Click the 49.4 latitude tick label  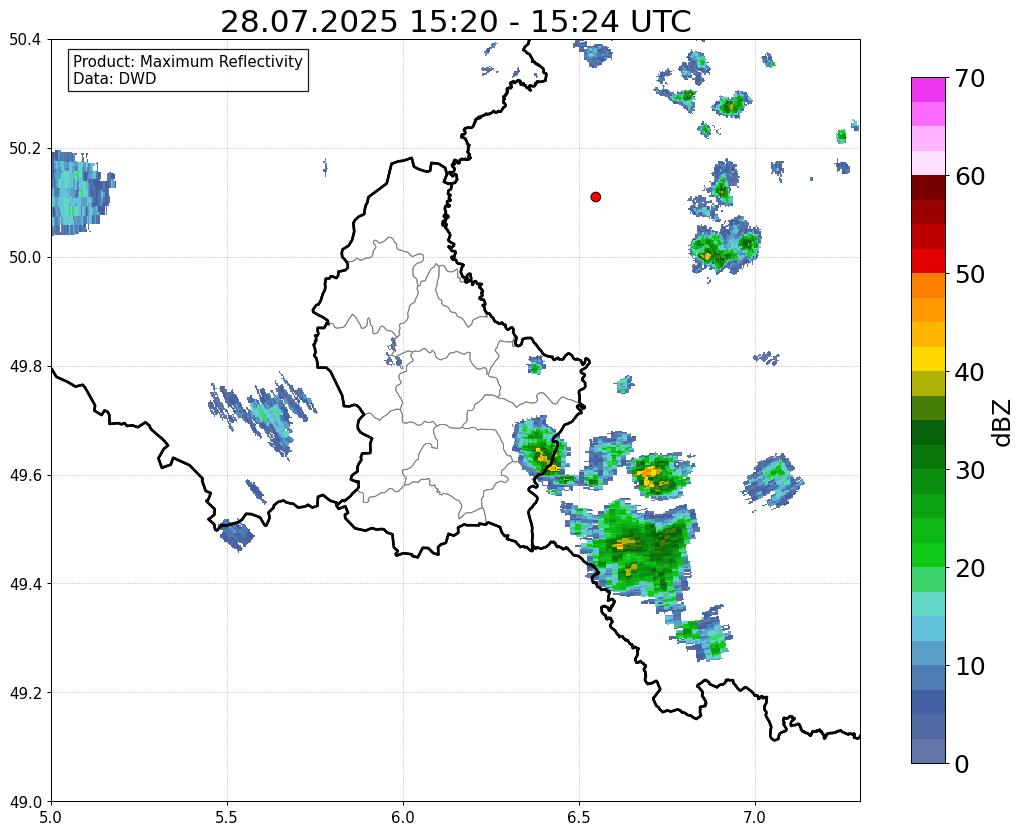point(25,584)
